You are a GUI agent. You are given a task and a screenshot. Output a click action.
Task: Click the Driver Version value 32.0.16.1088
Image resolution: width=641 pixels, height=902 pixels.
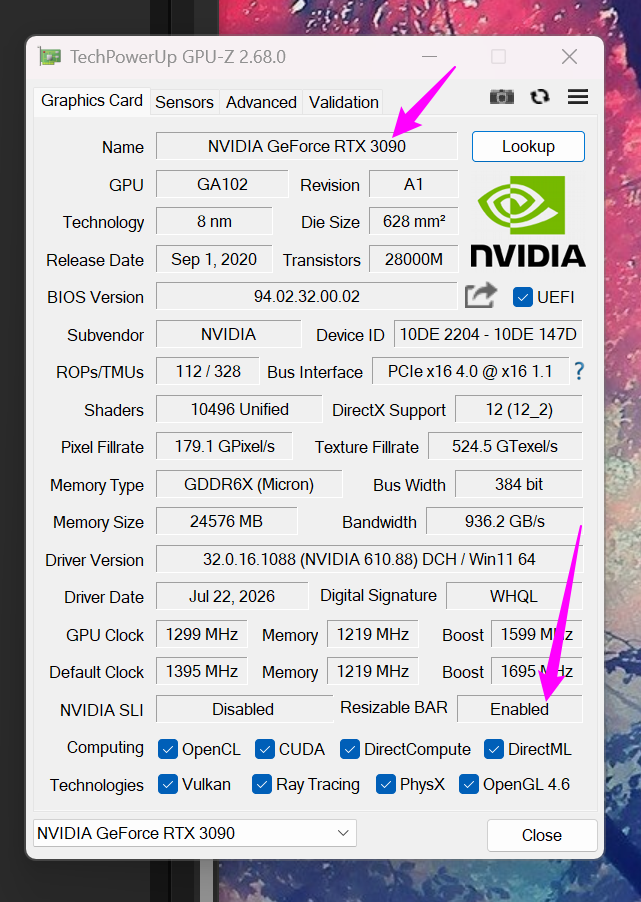pyautogui.click(x=369, y=559)
